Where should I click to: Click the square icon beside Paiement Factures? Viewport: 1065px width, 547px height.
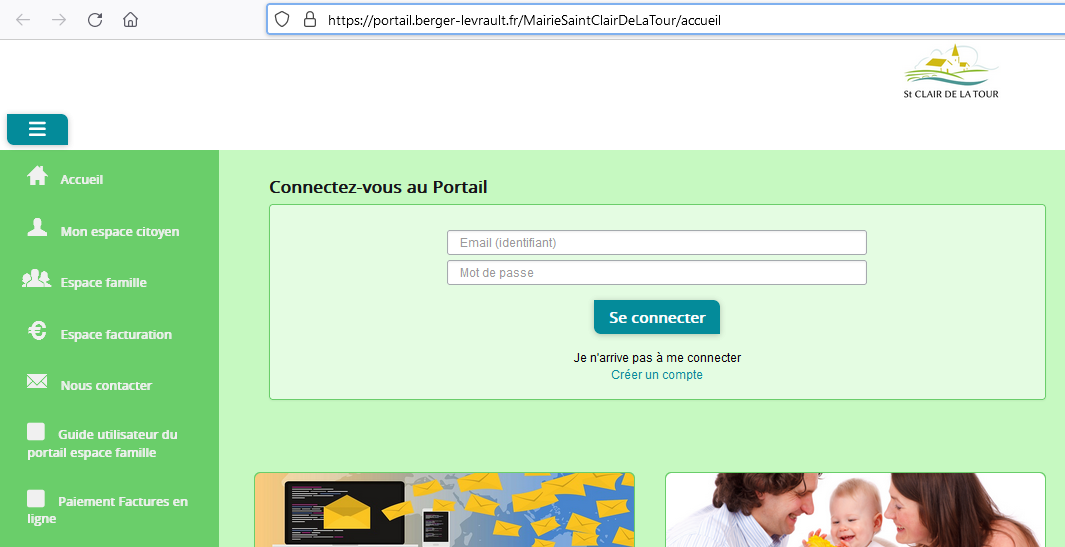(x=36, y=499)
